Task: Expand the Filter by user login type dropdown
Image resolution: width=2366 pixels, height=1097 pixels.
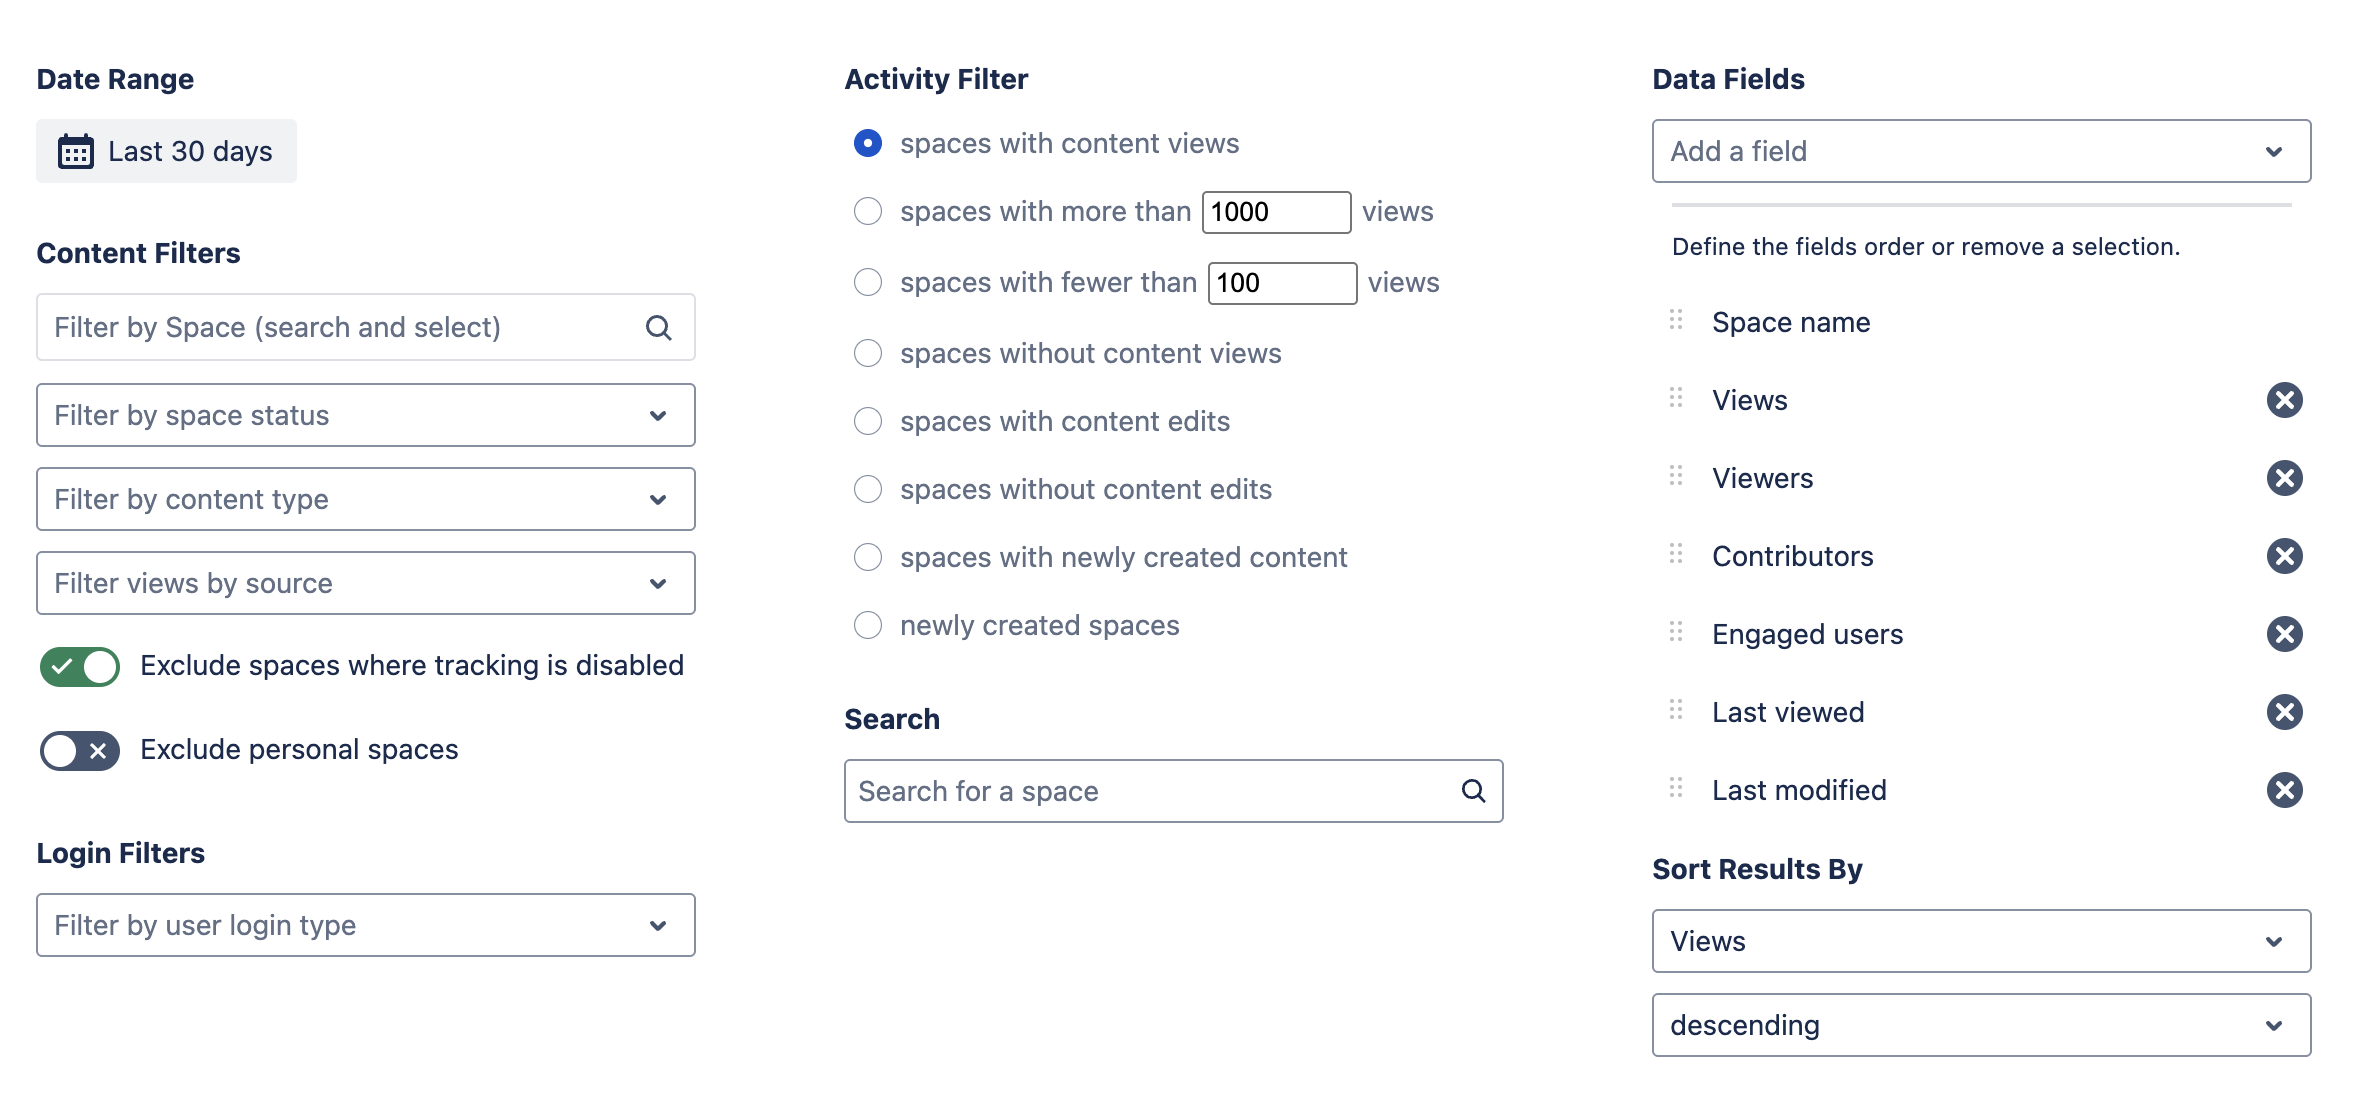Action: [x=365, y=925]
